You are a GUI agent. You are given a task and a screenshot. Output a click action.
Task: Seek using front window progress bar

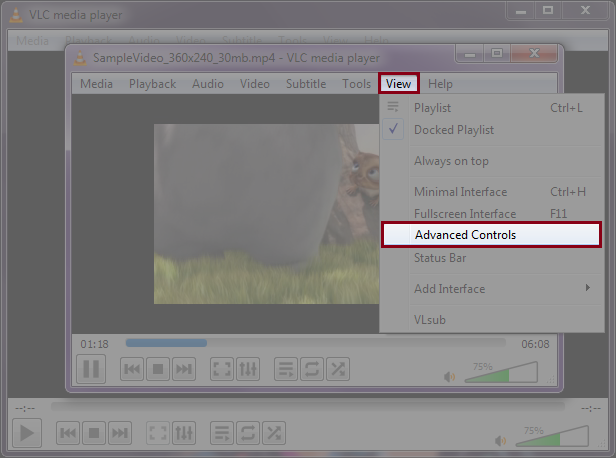pyautogui.click(x=316, y=343)
